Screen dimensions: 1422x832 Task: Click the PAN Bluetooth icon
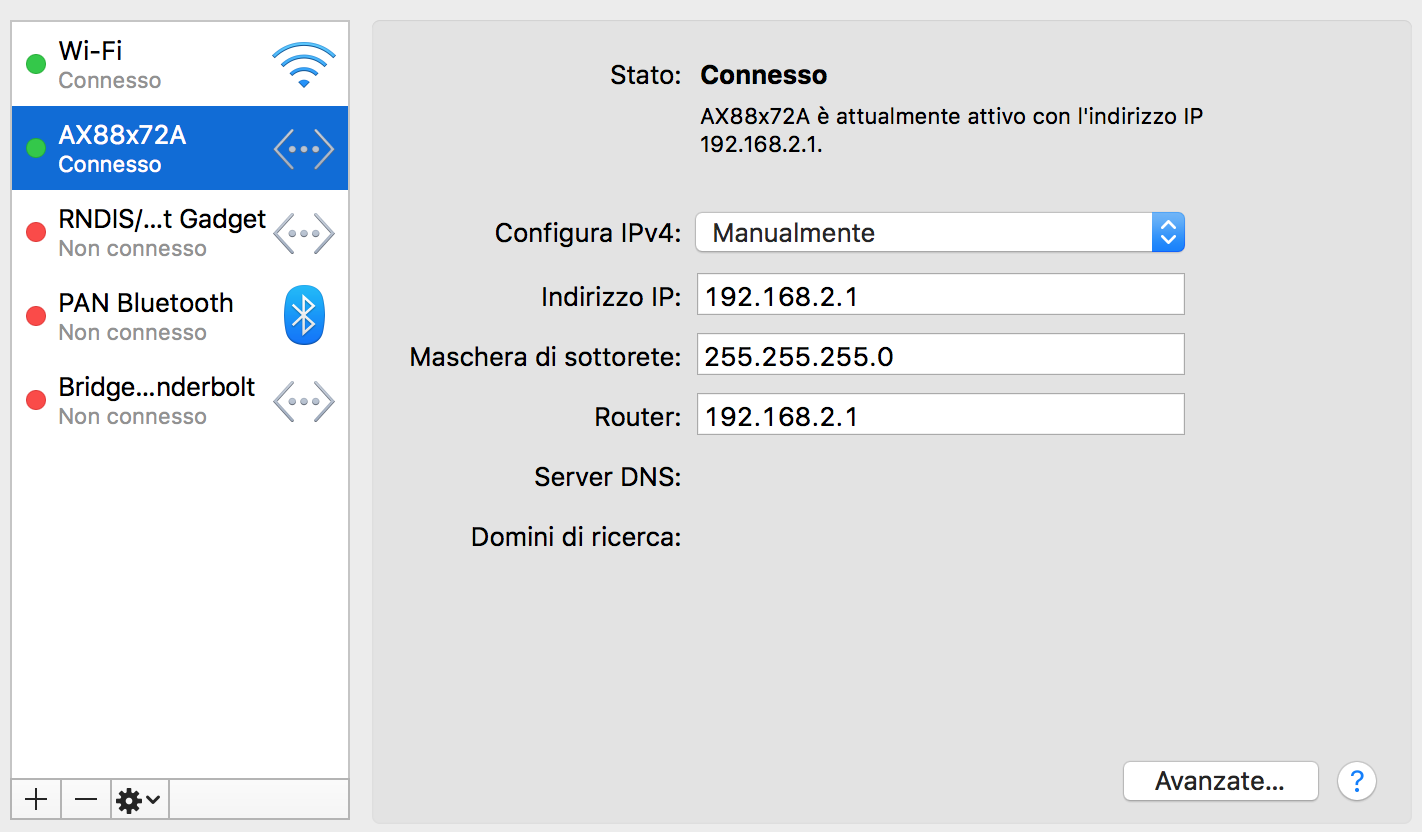pyautogui.click(x=304, y=316)
